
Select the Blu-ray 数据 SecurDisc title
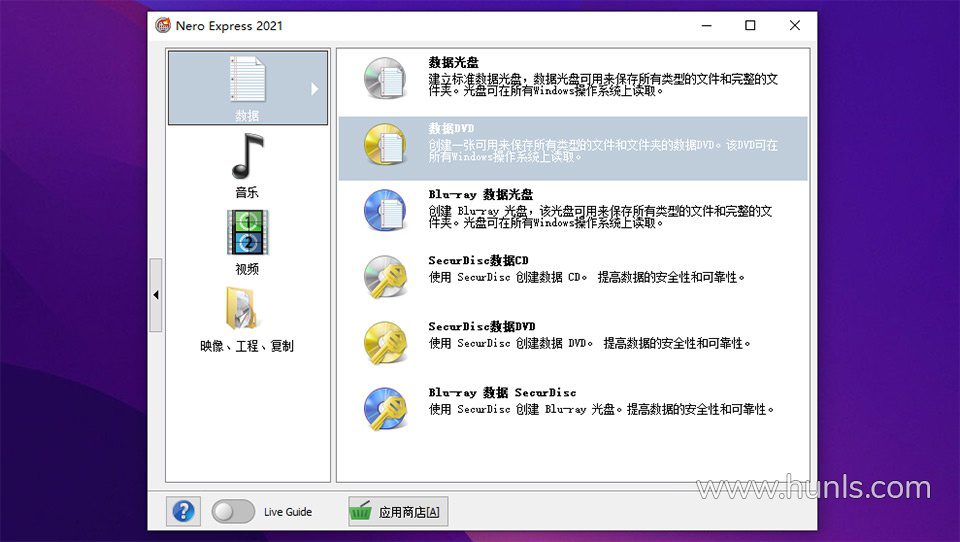point(502,393)
